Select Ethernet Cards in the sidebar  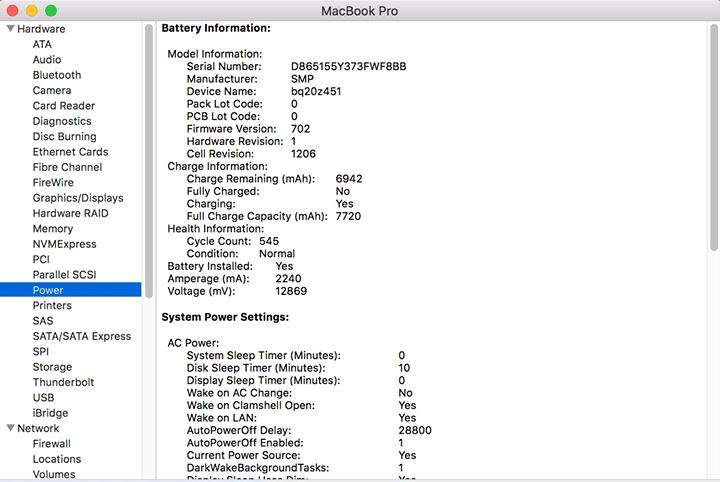tap(70, 151)
